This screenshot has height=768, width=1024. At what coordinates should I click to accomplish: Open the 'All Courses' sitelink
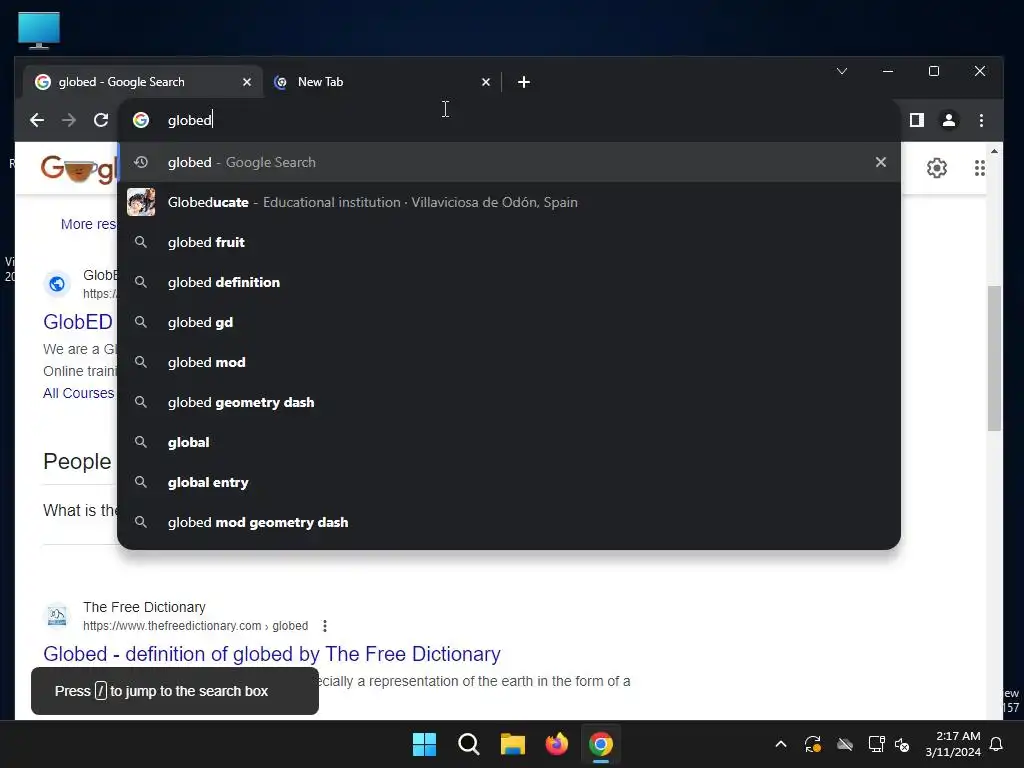(78, 393)
